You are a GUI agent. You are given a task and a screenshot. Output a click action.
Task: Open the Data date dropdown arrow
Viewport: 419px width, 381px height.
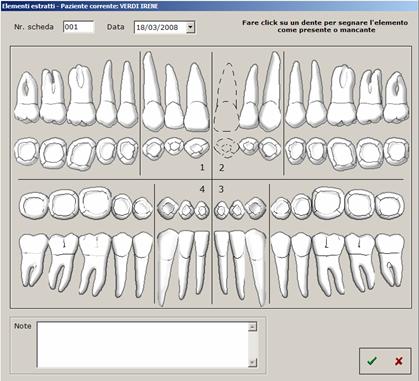click(190, 27)
